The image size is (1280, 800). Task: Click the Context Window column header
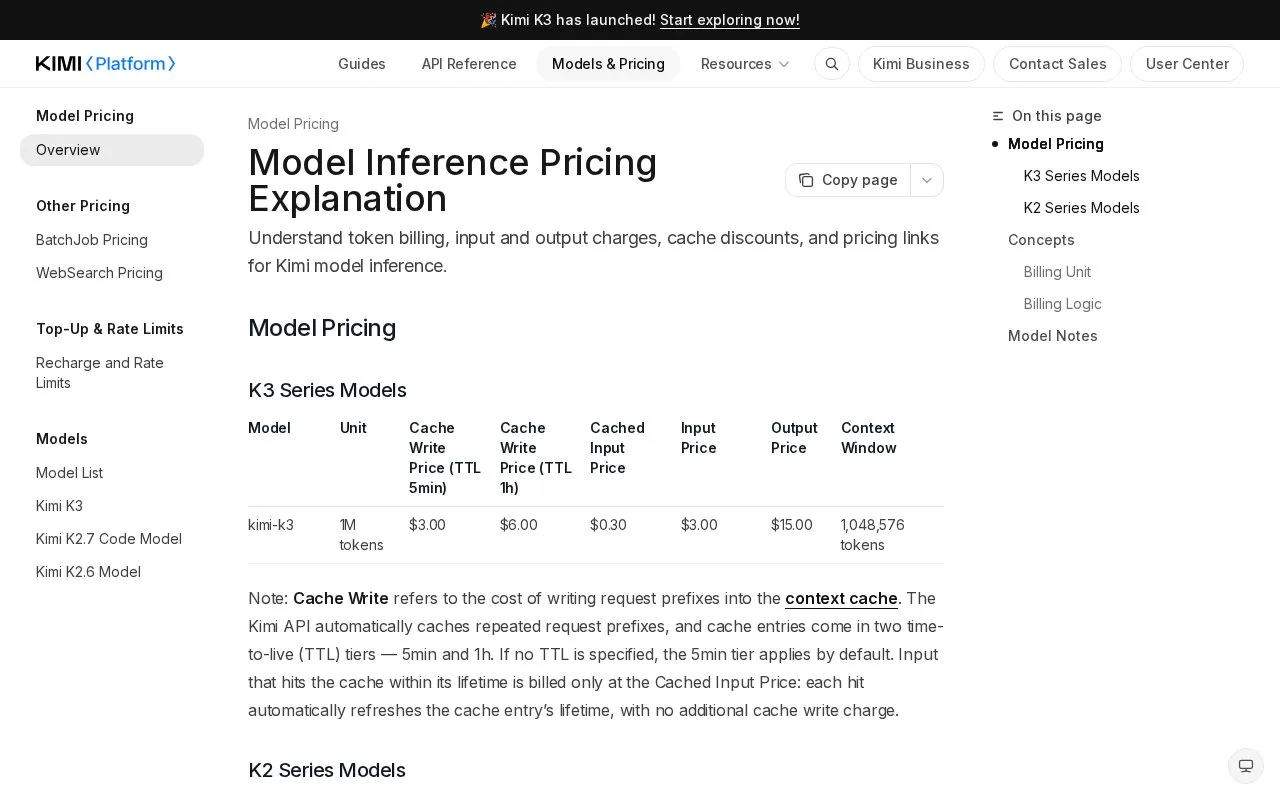(868, 438)
